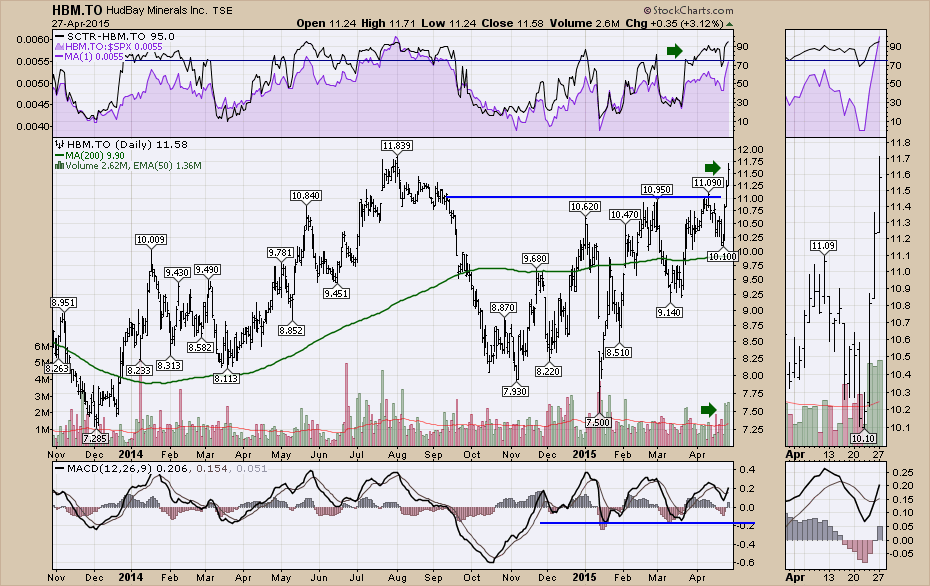Viewport: 930px width, 586px height.
Task: Click the 11.839 peak price label
Action: (x=397, y=145)
